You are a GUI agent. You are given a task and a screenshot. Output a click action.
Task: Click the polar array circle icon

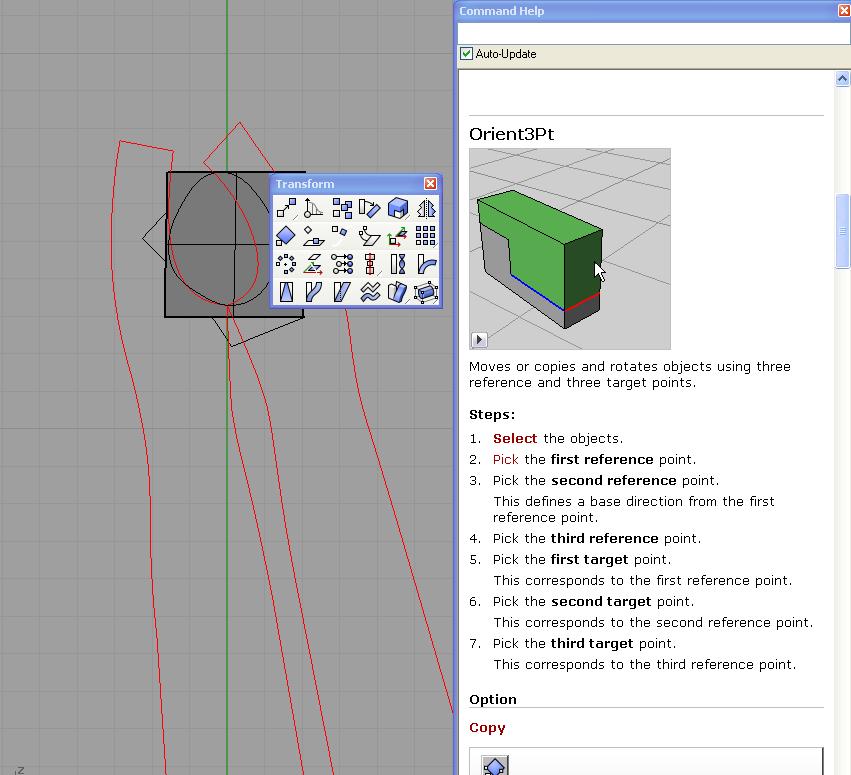point(286,264)
